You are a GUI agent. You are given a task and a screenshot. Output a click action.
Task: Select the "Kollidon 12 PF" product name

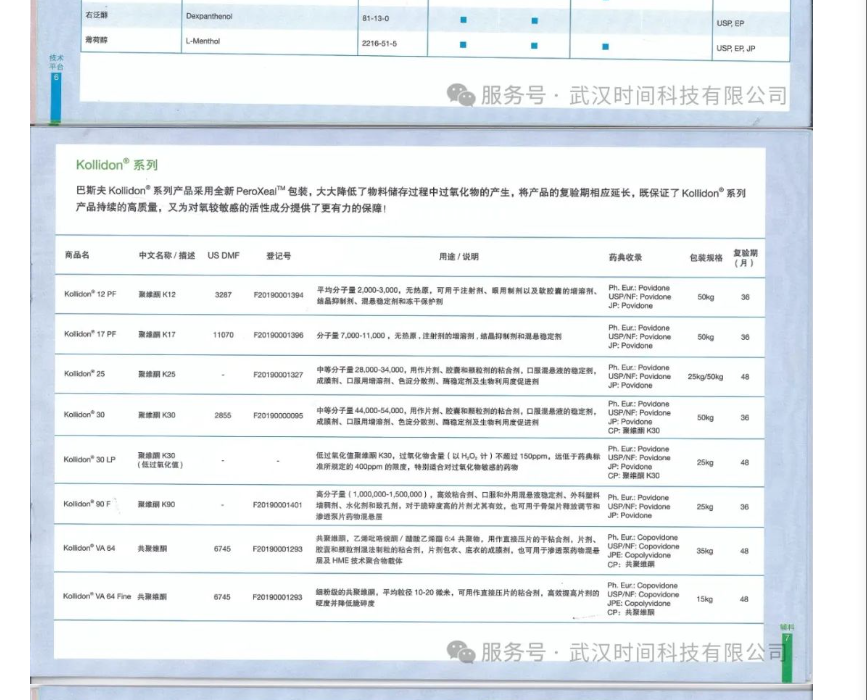pyautogui.click(x=90, y=294)
